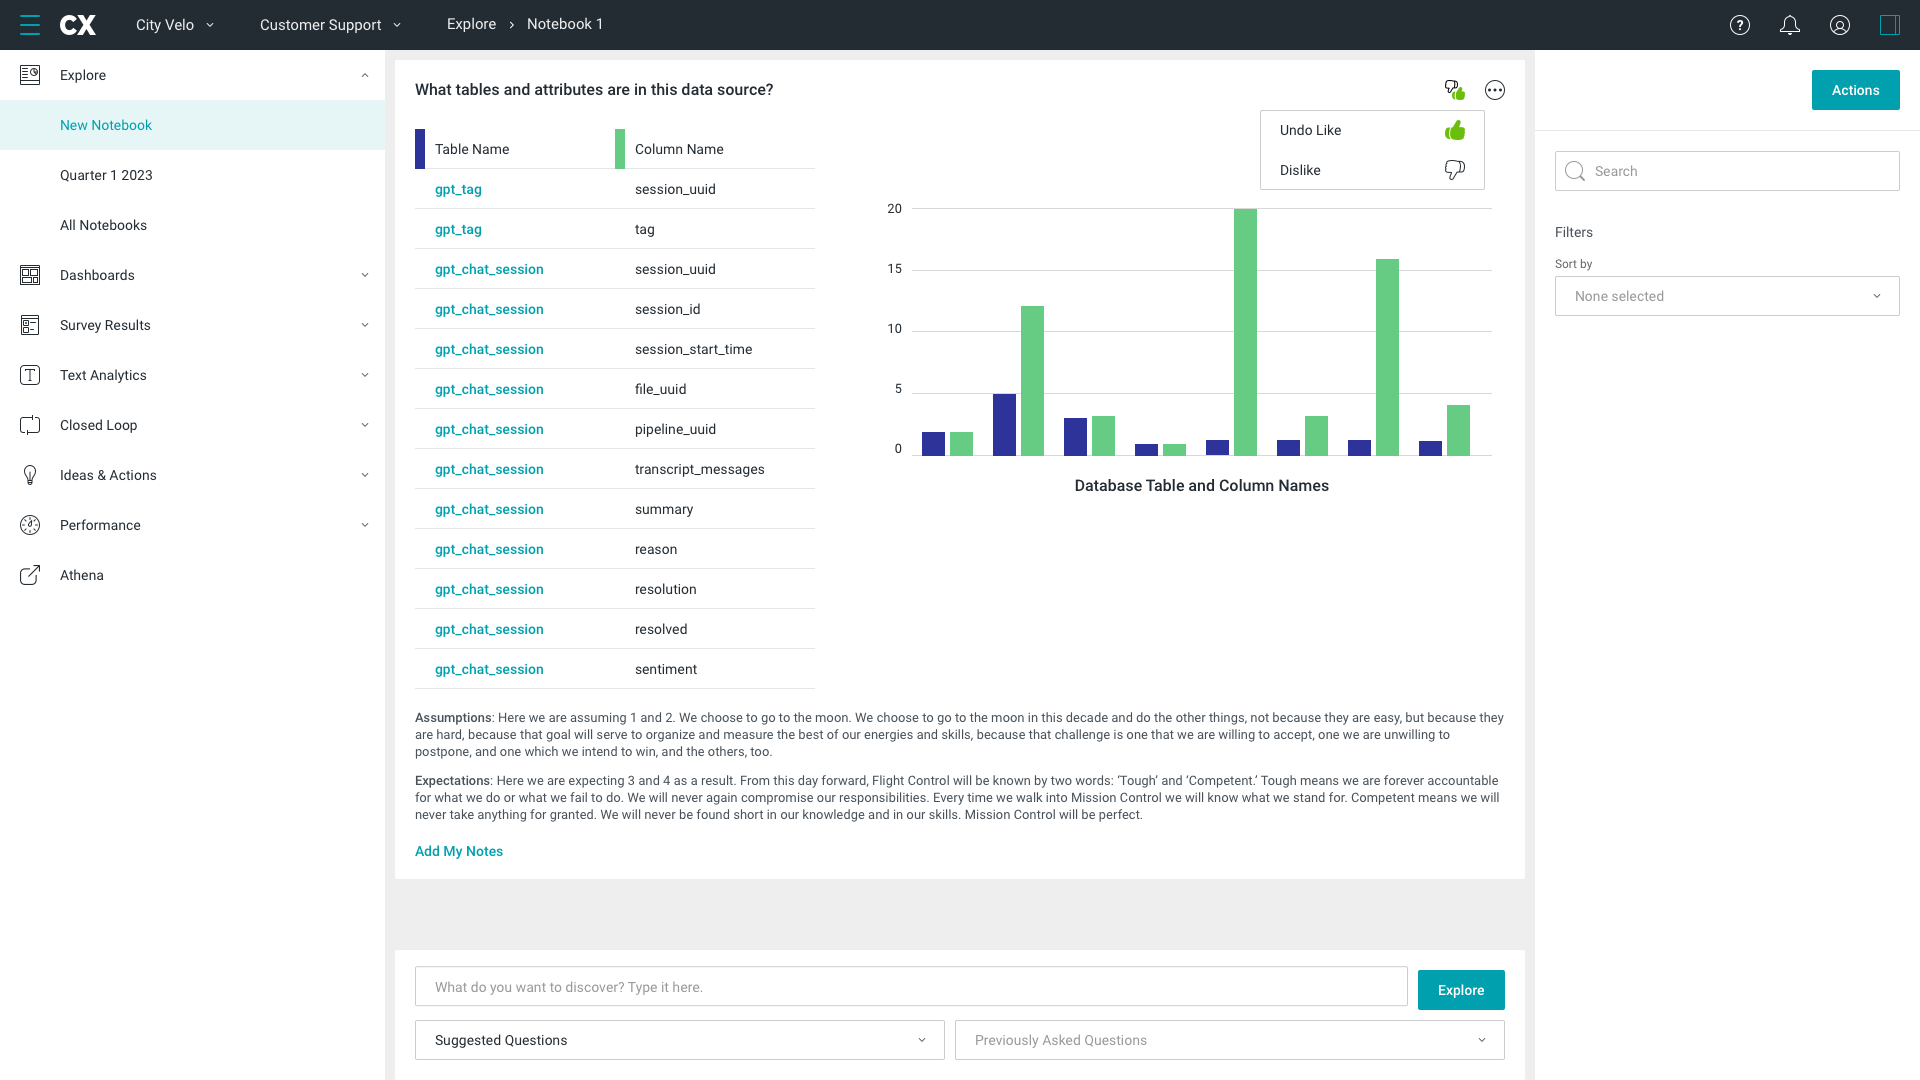Open the ellipsis more options menu
Screen dimensions: 1920x1080
coord(1495,90)
